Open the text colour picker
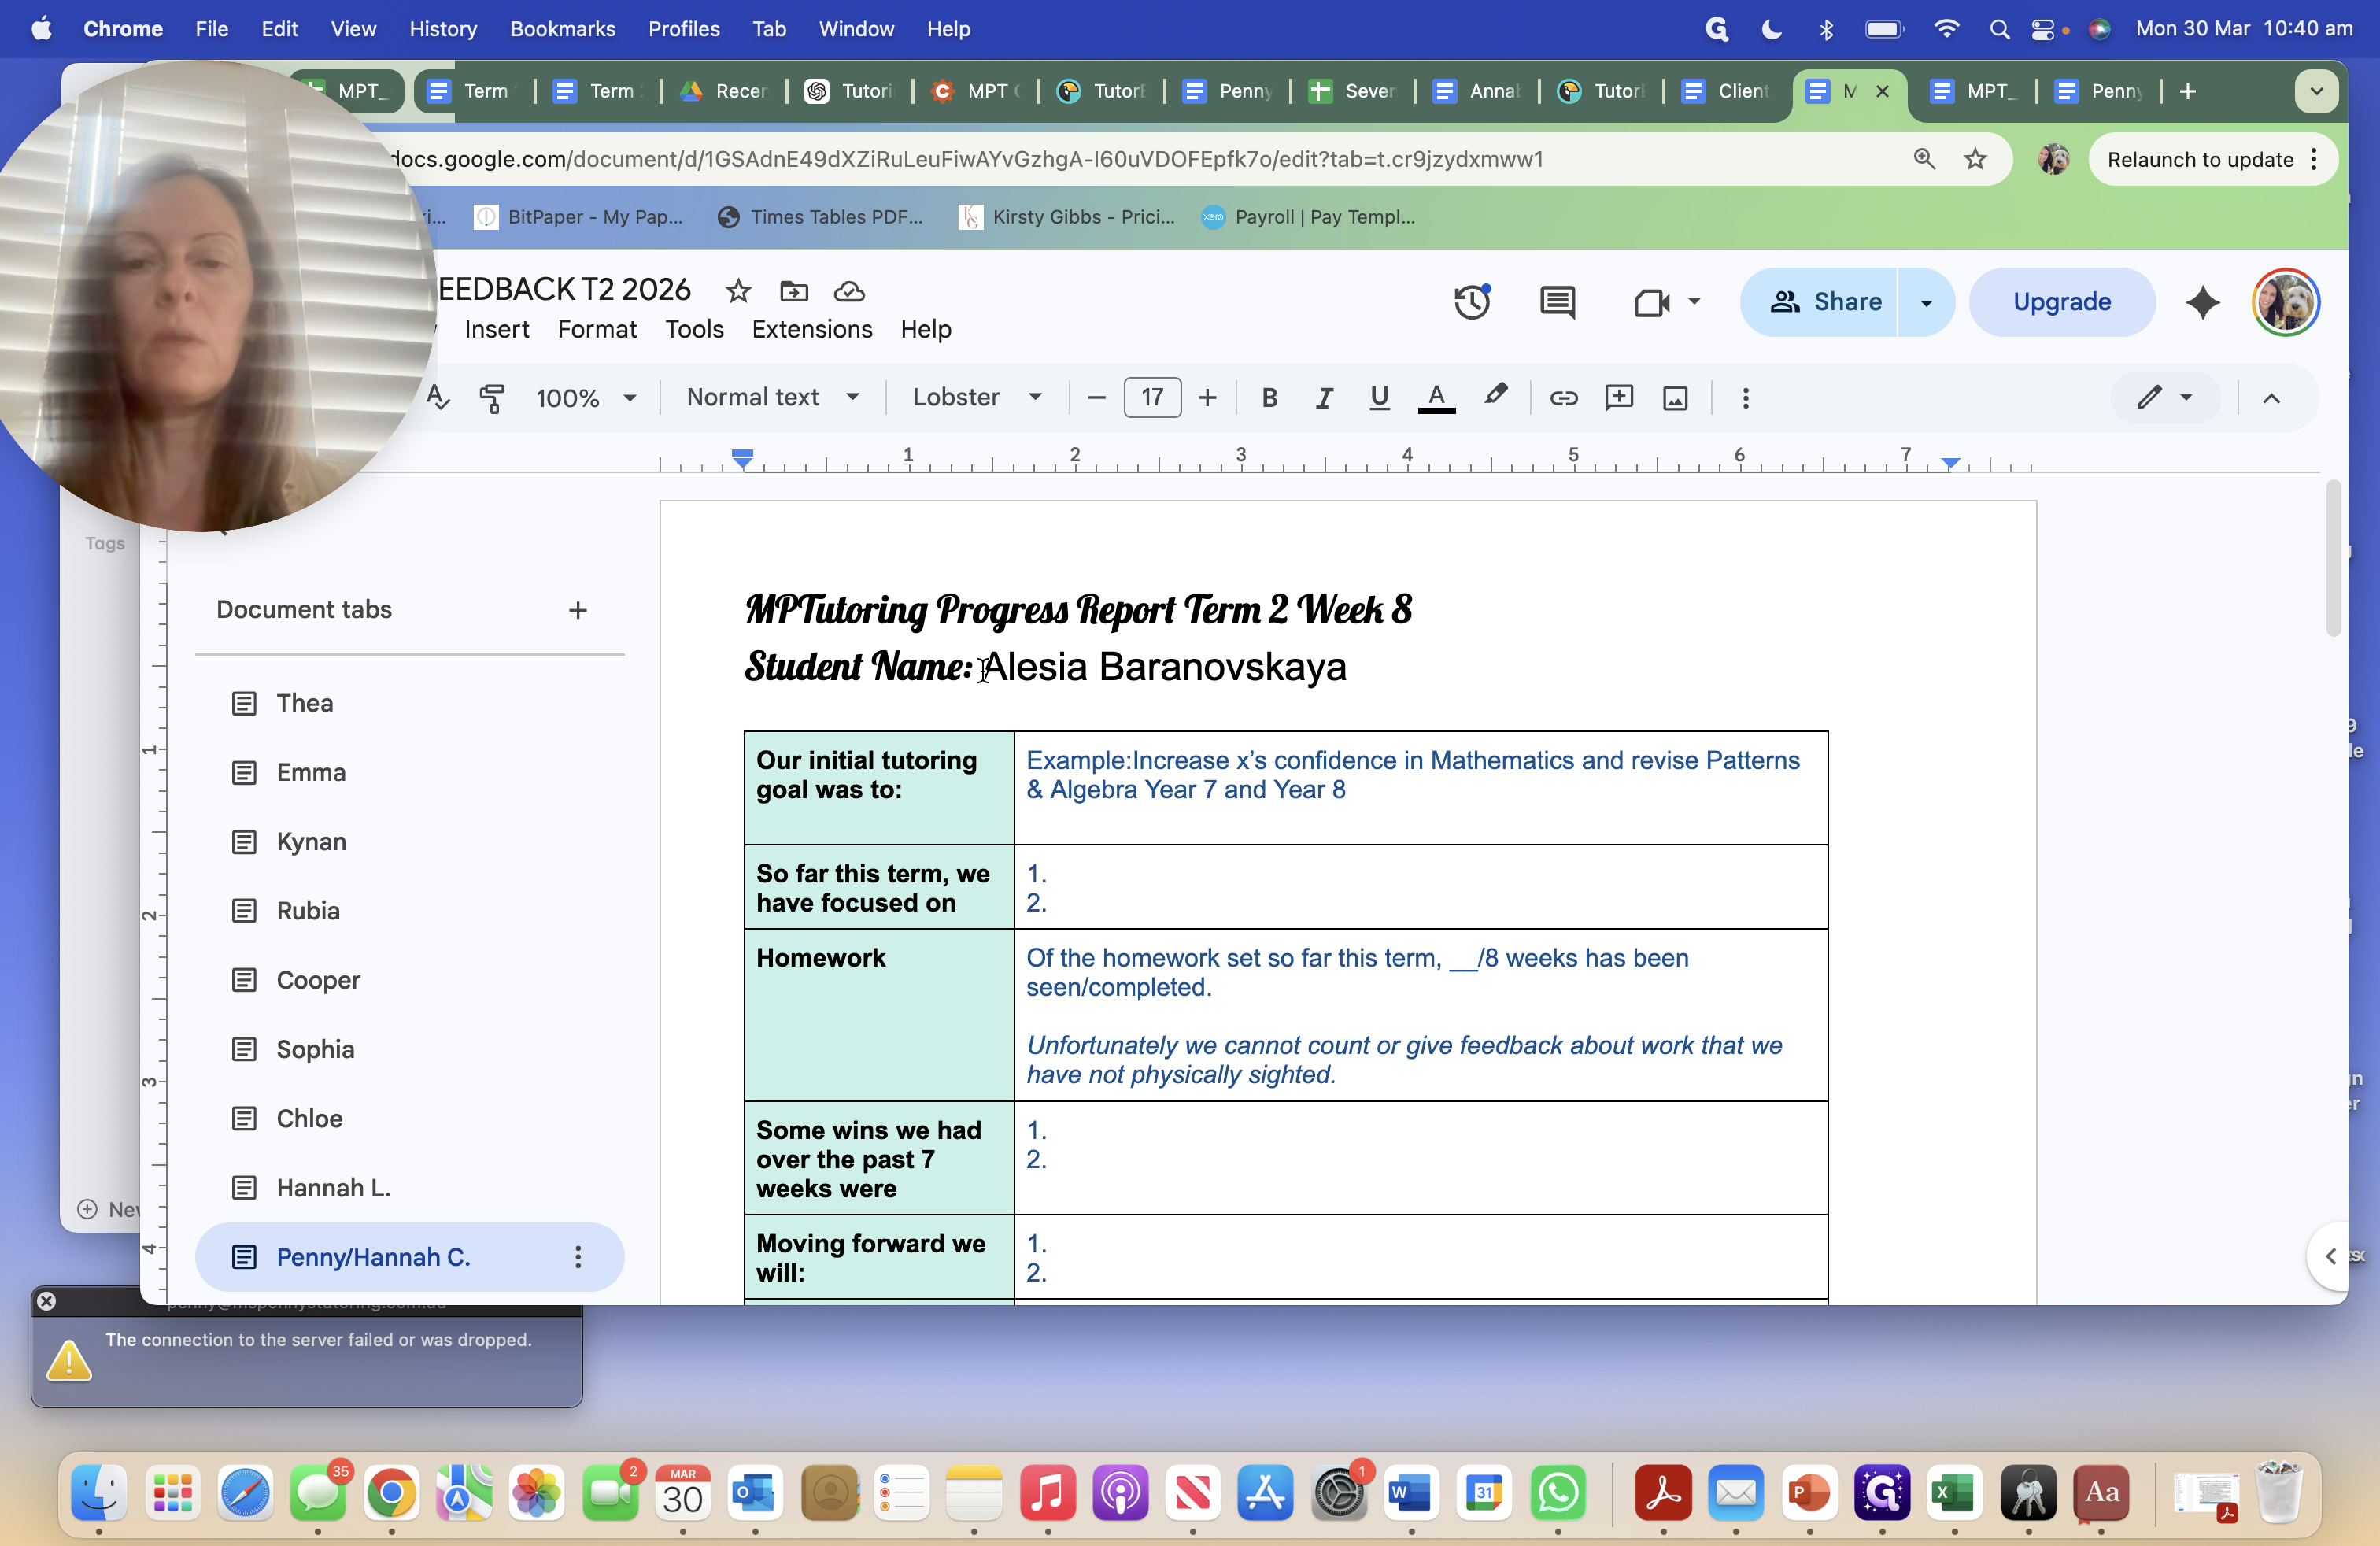 point(1436,398)
